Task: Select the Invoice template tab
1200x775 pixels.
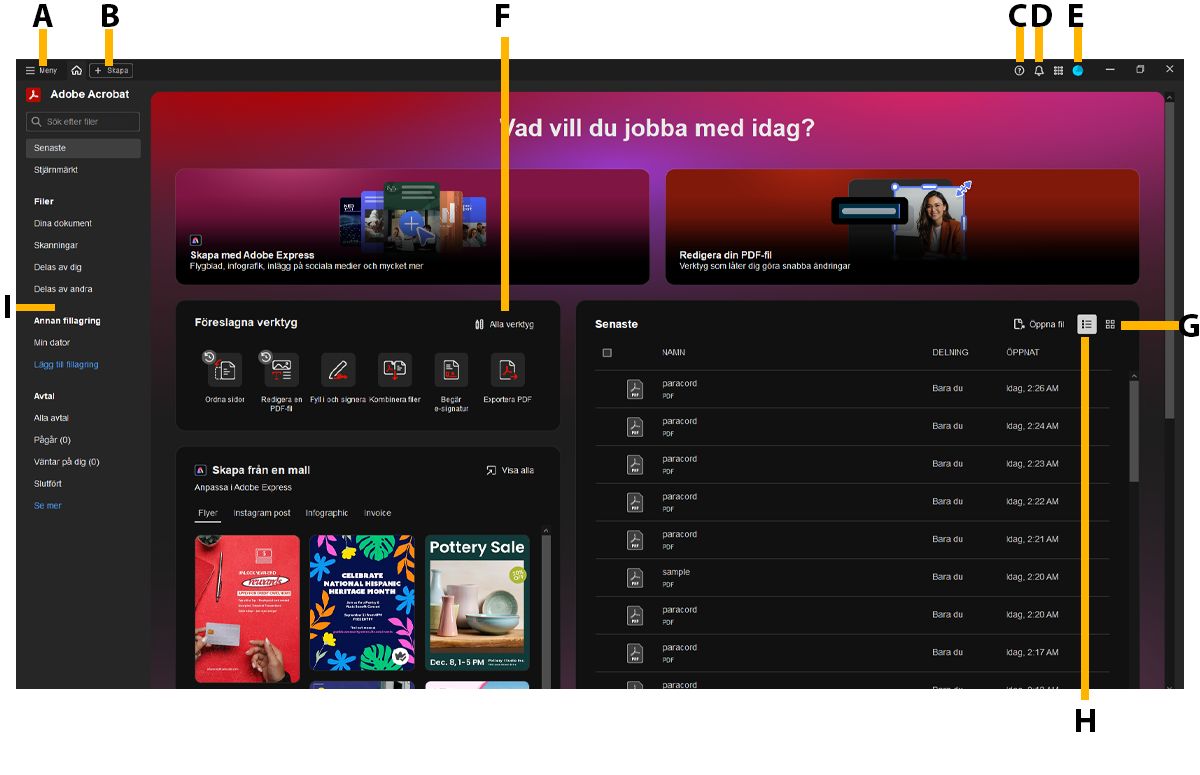Action: pyautogui.click(x=378, y=512)
